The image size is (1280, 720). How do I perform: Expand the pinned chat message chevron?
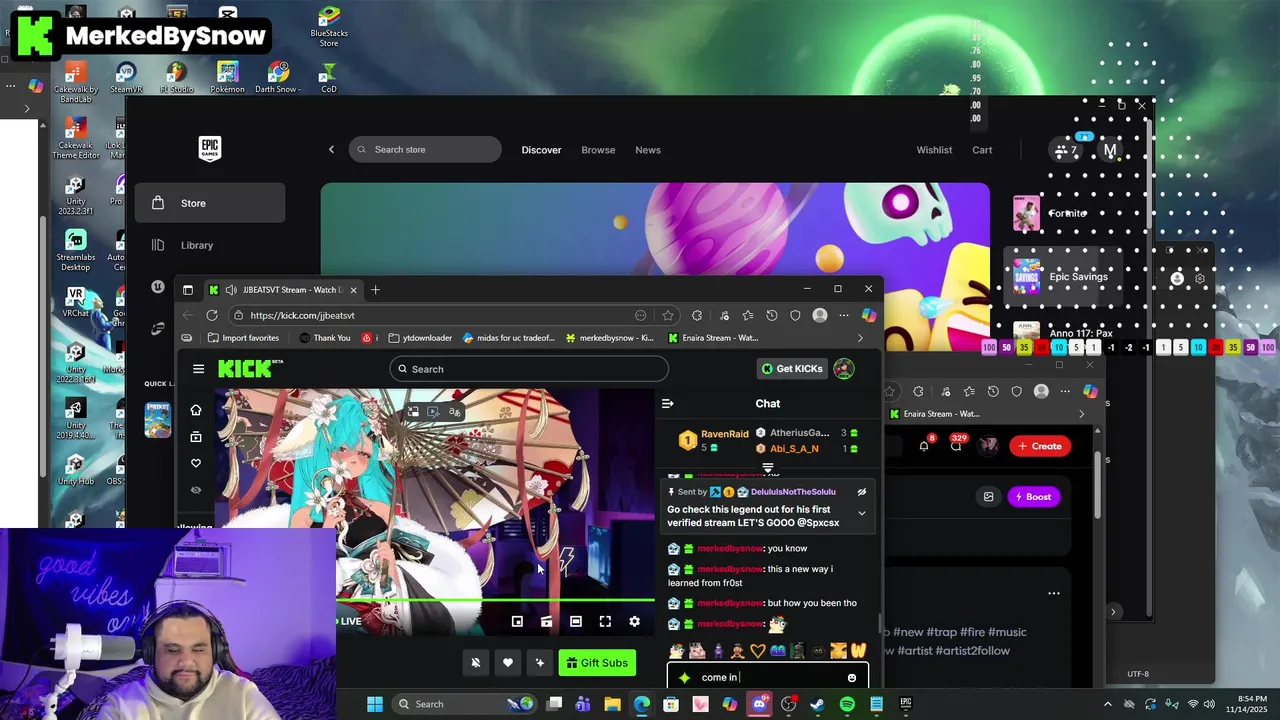click(862, 513)
